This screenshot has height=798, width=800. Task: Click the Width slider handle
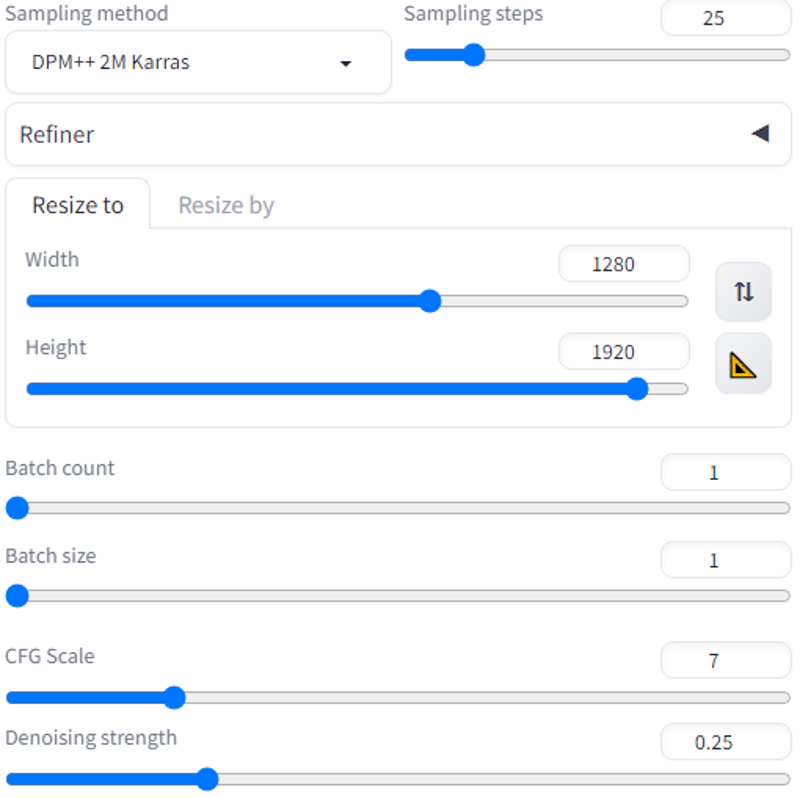point(430,301)
